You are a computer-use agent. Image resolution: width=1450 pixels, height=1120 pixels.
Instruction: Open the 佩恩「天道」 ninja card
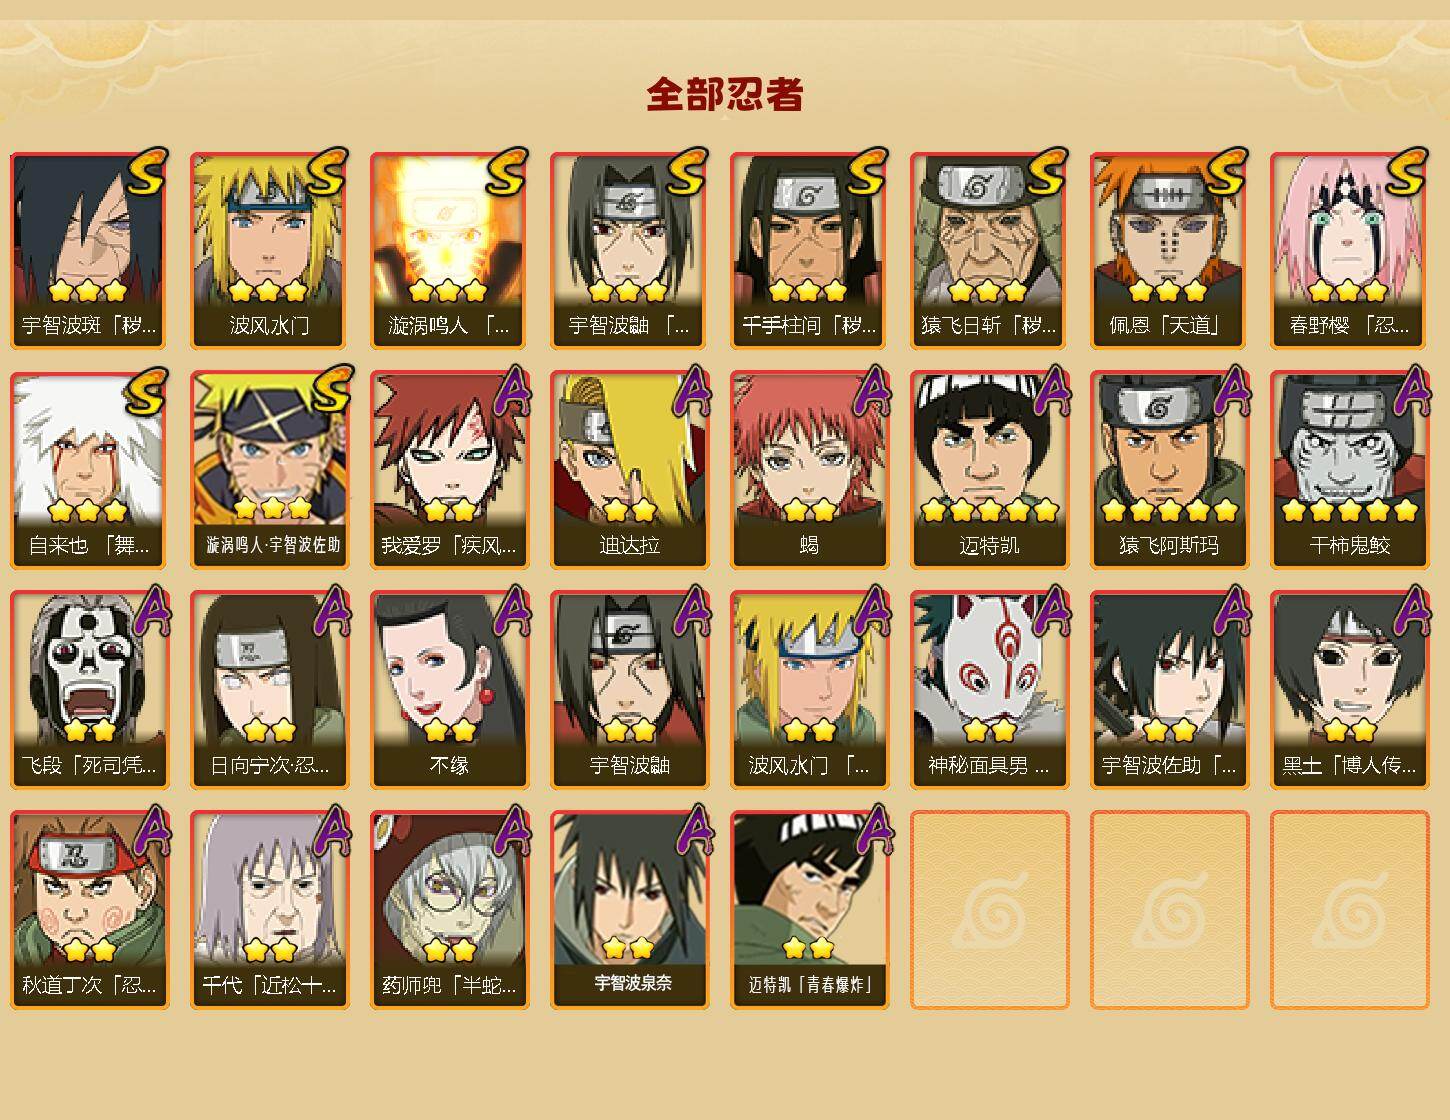pos(1169,250)
